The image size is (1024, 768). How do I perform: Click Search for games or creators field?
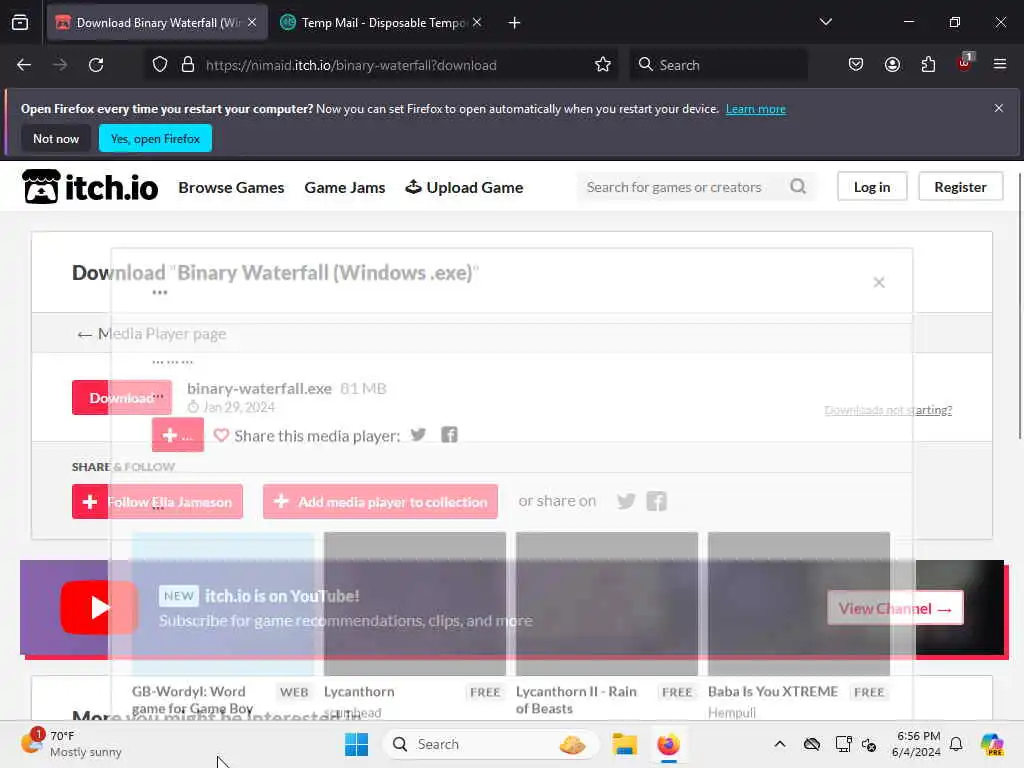click(679, 187)
